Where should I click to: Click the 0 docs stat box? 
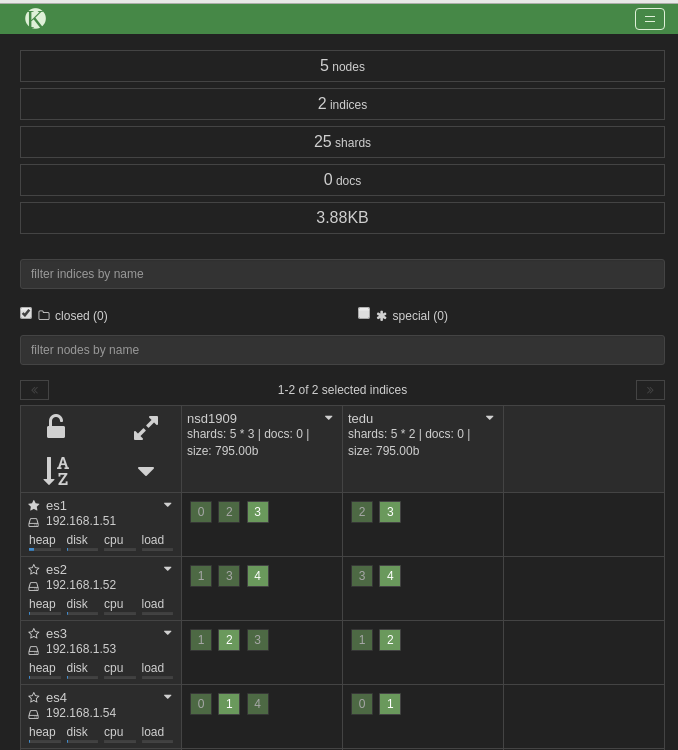coord(342,180)
